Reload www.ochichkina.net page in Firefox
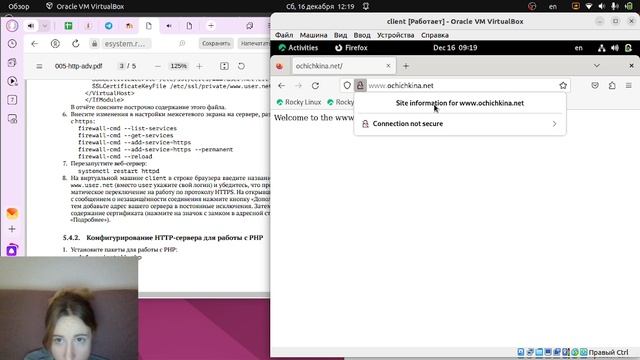Viewport: 640px width, 360px height. (x=315, y=86)
